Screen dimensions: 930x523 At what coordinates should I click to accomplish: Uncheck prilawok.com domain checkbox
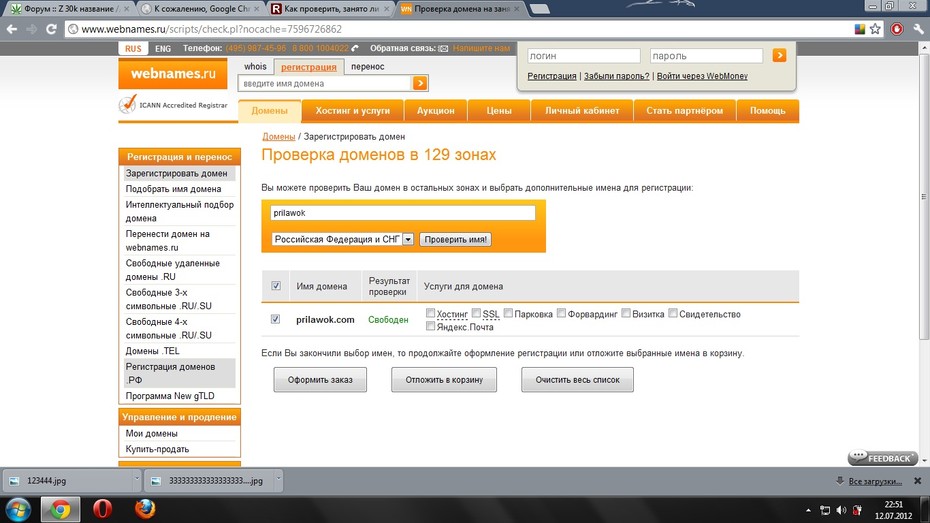tap(275, 319)
